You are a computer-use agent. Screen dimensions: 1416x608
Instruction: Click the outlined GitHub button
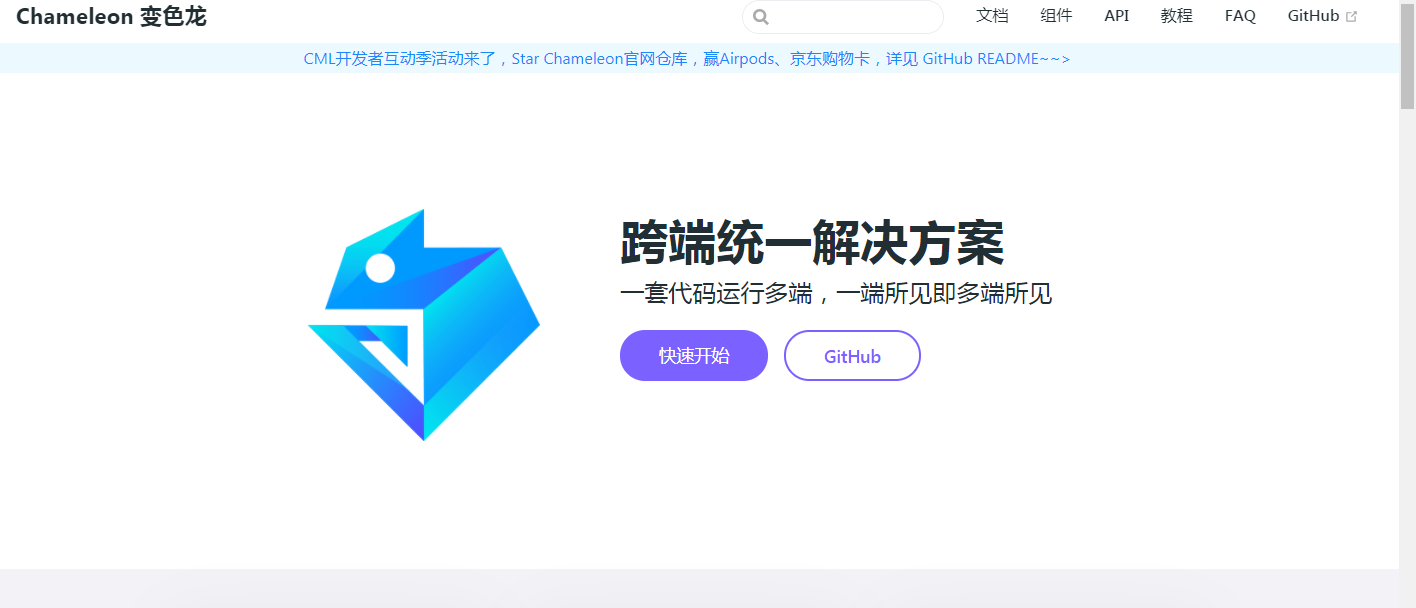pos(852,355)
